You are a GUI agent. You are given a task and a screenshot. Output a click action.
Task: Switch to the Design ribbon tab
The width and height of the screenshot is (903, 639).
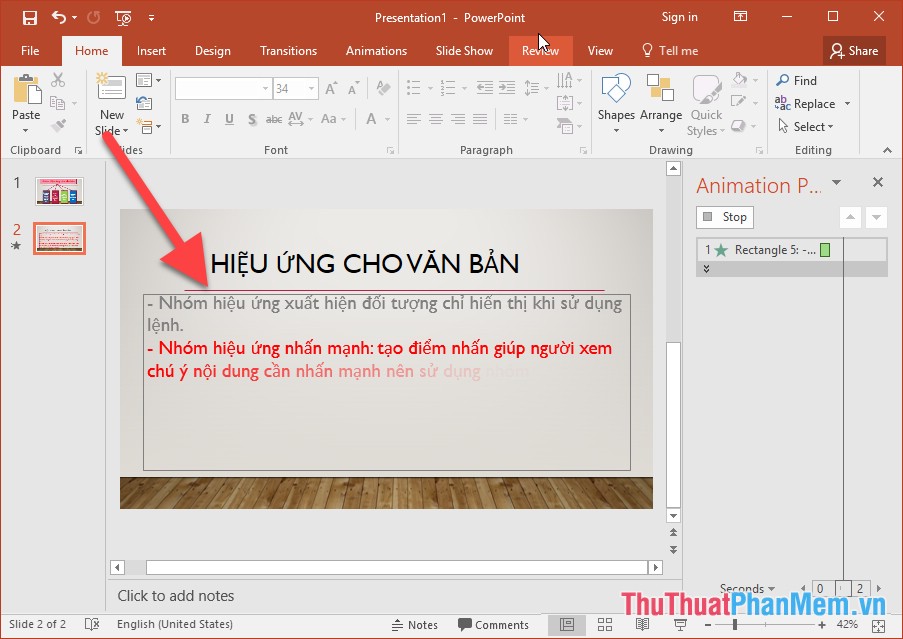pyautogui.click(x=212, y=50)
